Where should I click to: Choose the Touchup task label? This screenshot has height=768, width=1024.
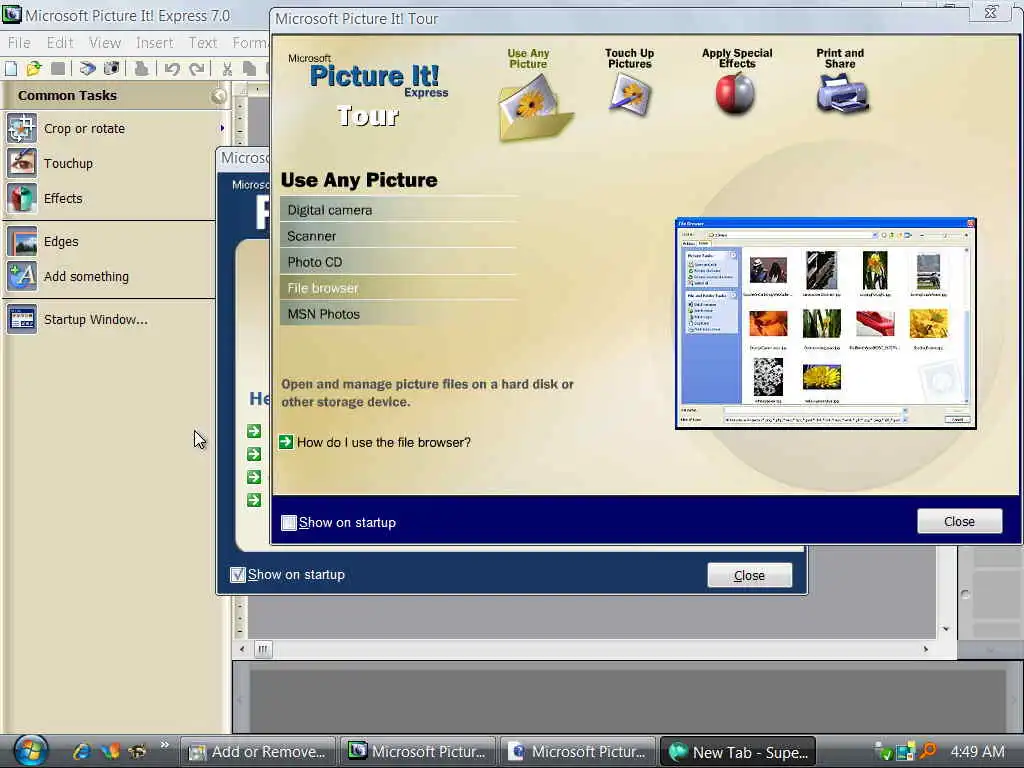tap(69, 163)
